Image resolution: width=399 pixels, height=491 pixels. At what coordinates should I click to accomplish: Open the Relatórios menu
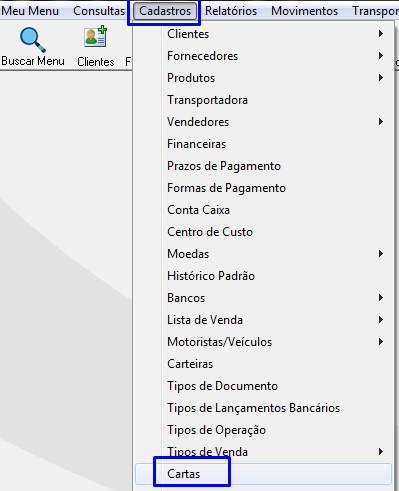point(231,11)
